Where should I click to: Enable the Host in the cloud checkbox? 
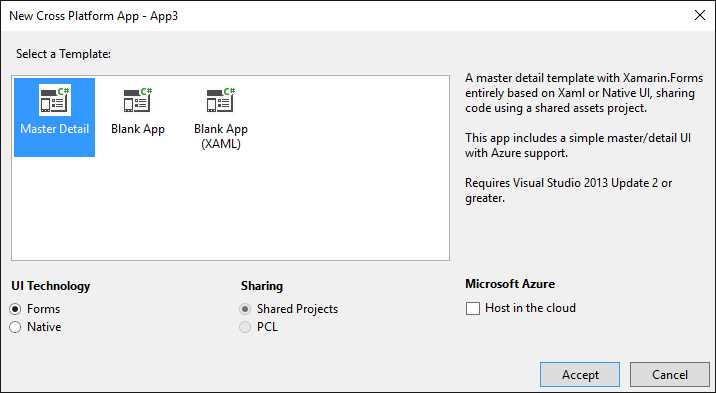pos(473,309)
